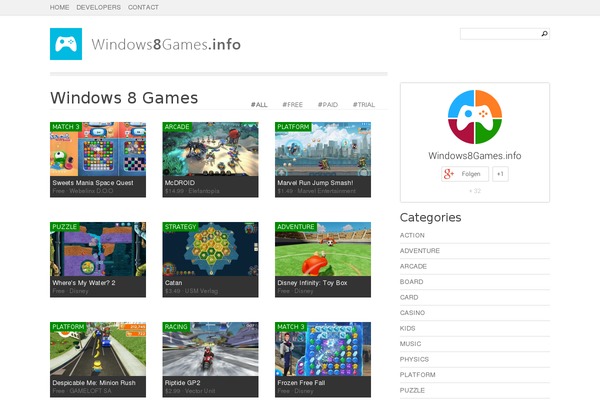Screen dimensions: 600x400
Task: Open the PUZZLE category in sidebar
Action: point(412,390)
